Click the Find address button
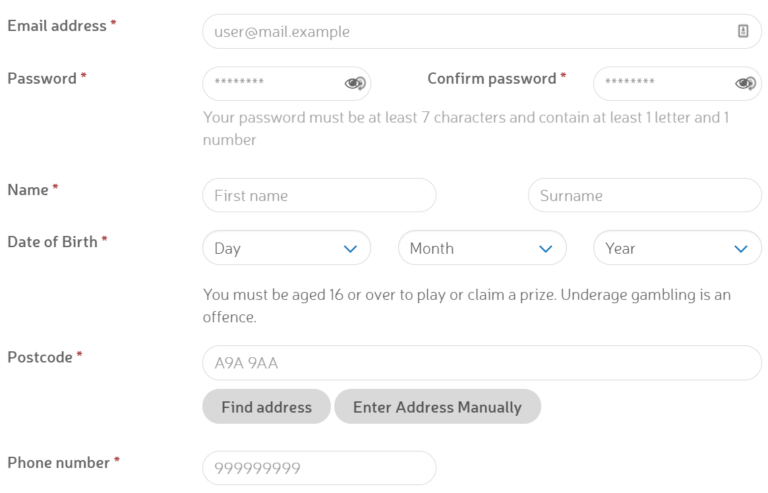Viewport: 768px width, 493px height. click(x=266, y=407)
